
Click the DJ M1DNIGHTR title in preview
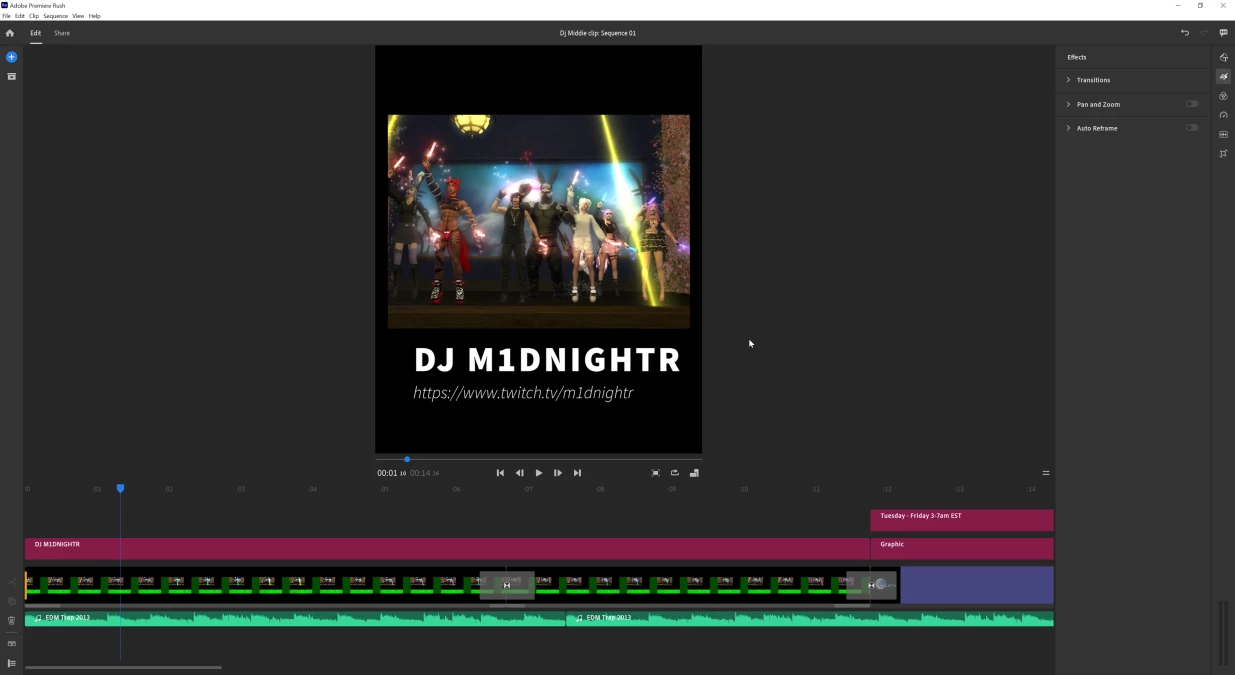tap(547, 360)
